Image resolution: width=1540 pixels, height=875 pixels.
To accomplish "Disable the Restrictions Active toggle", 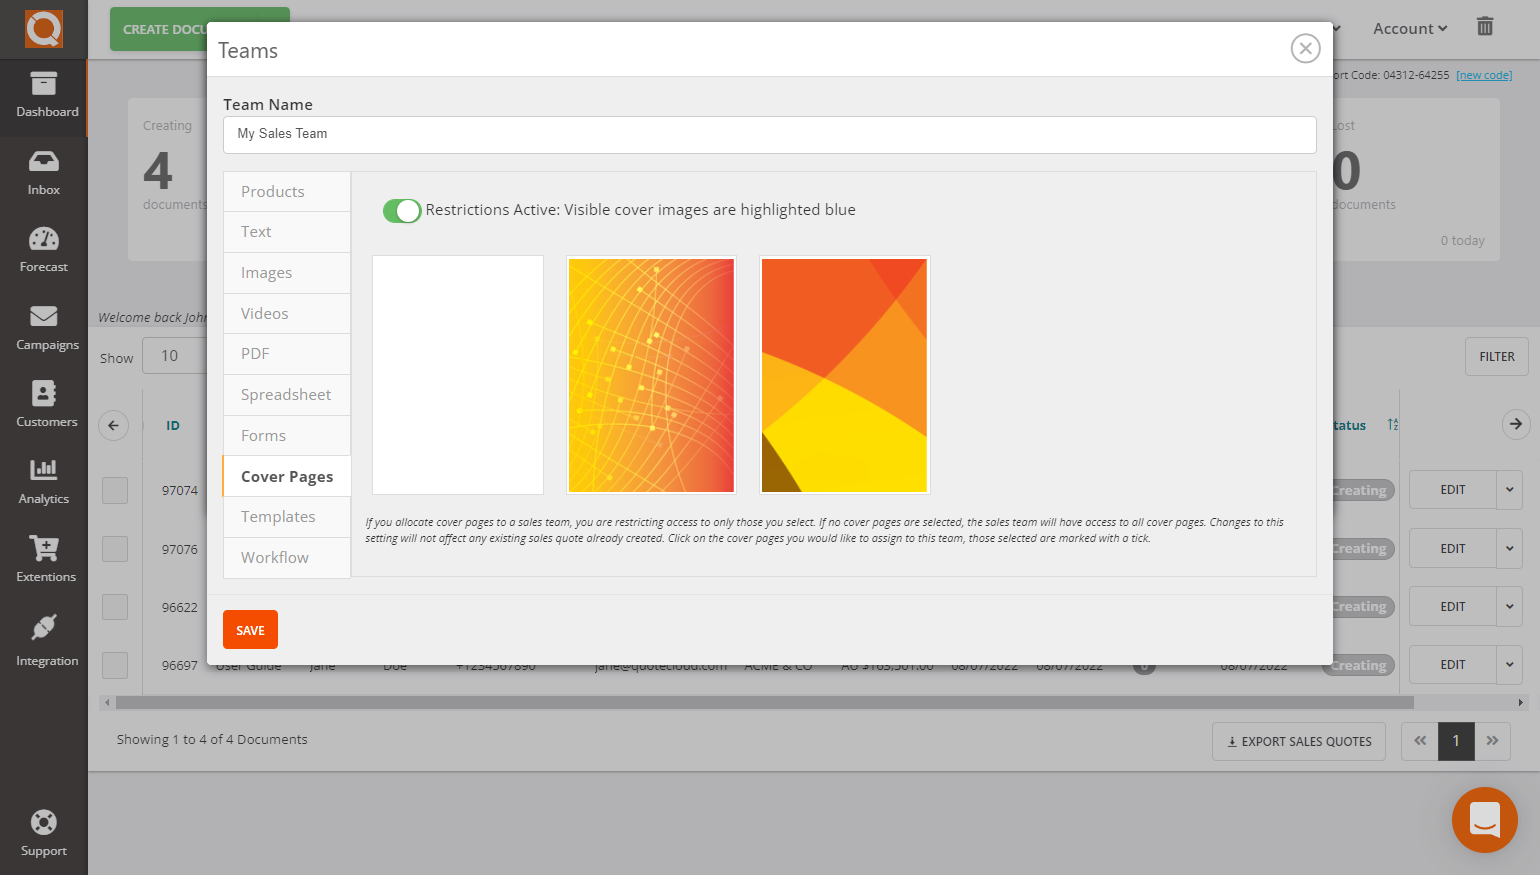I will click(x=401, y=211).
